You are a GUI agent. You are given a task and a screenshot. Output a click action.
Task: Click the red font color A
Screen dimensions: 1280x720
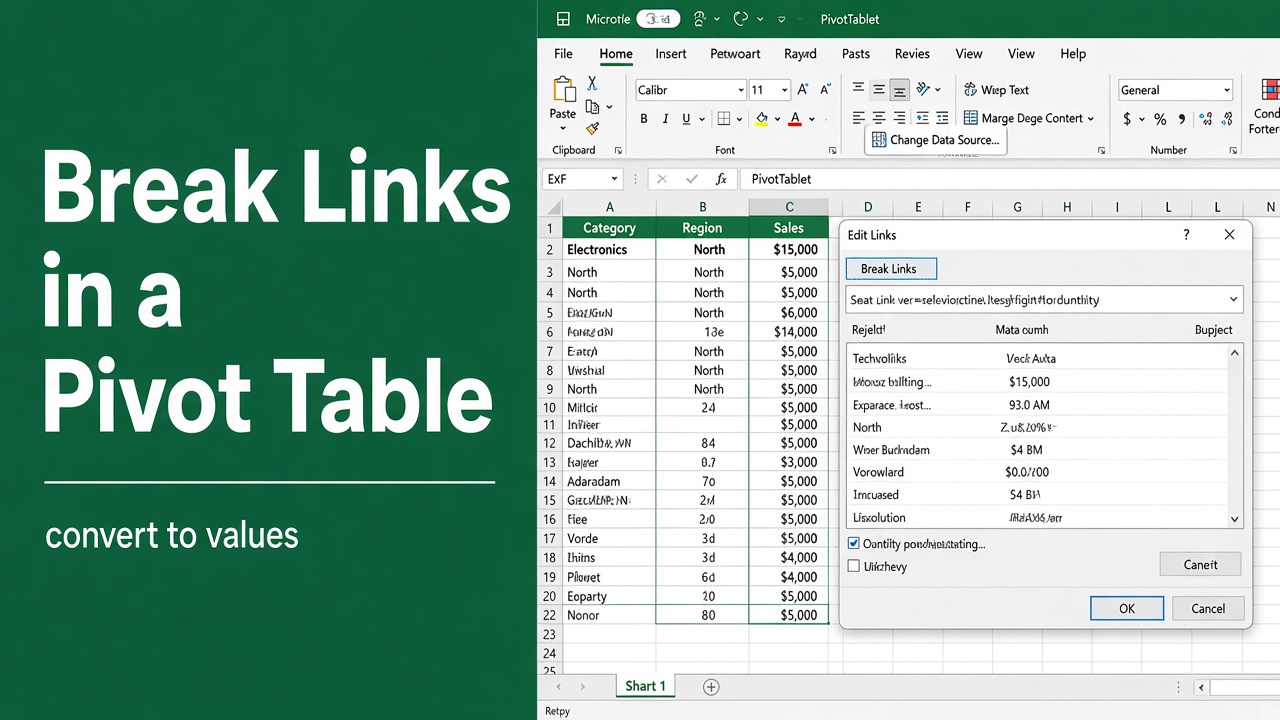(x=795, y=119)
